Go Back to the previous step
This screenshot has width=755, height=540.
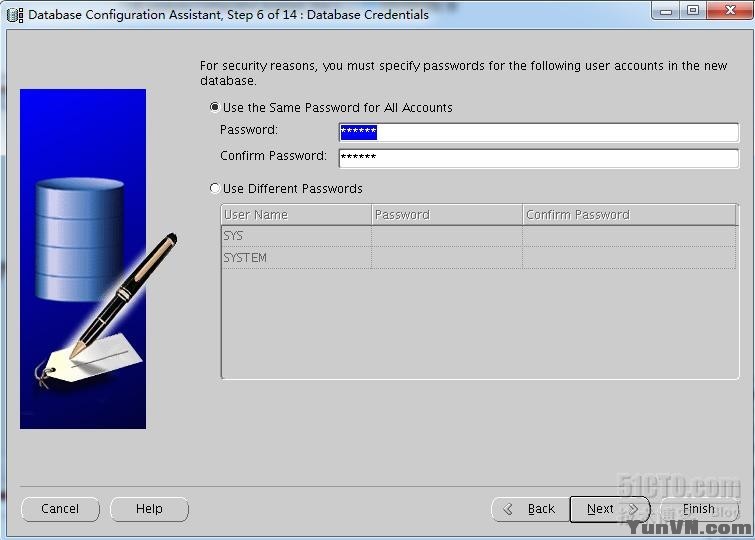pos(530,509)
